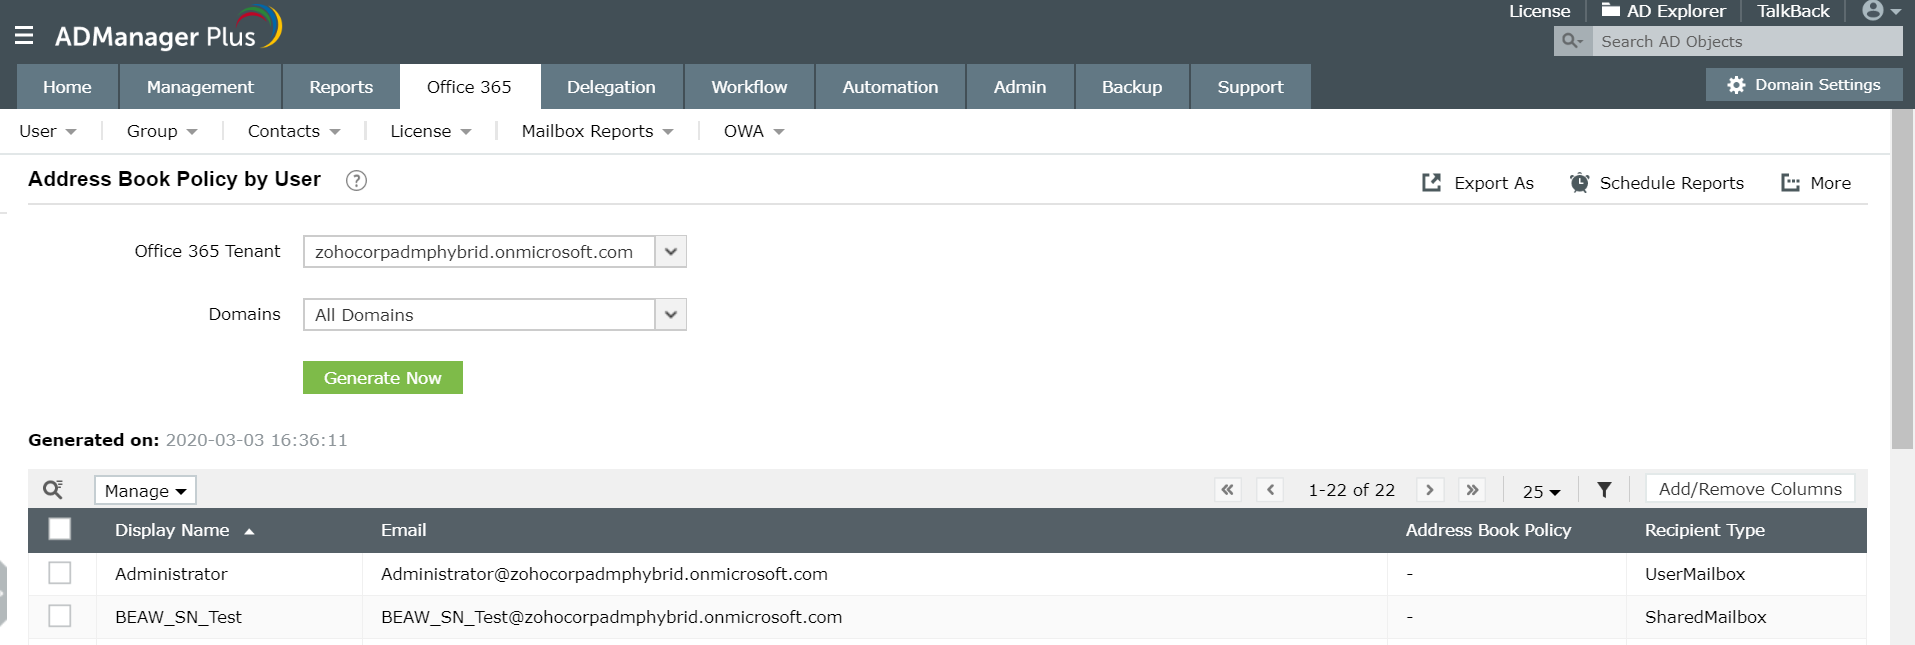
Task: Check the select-all checkbox in table header
Action: (60, 529)
